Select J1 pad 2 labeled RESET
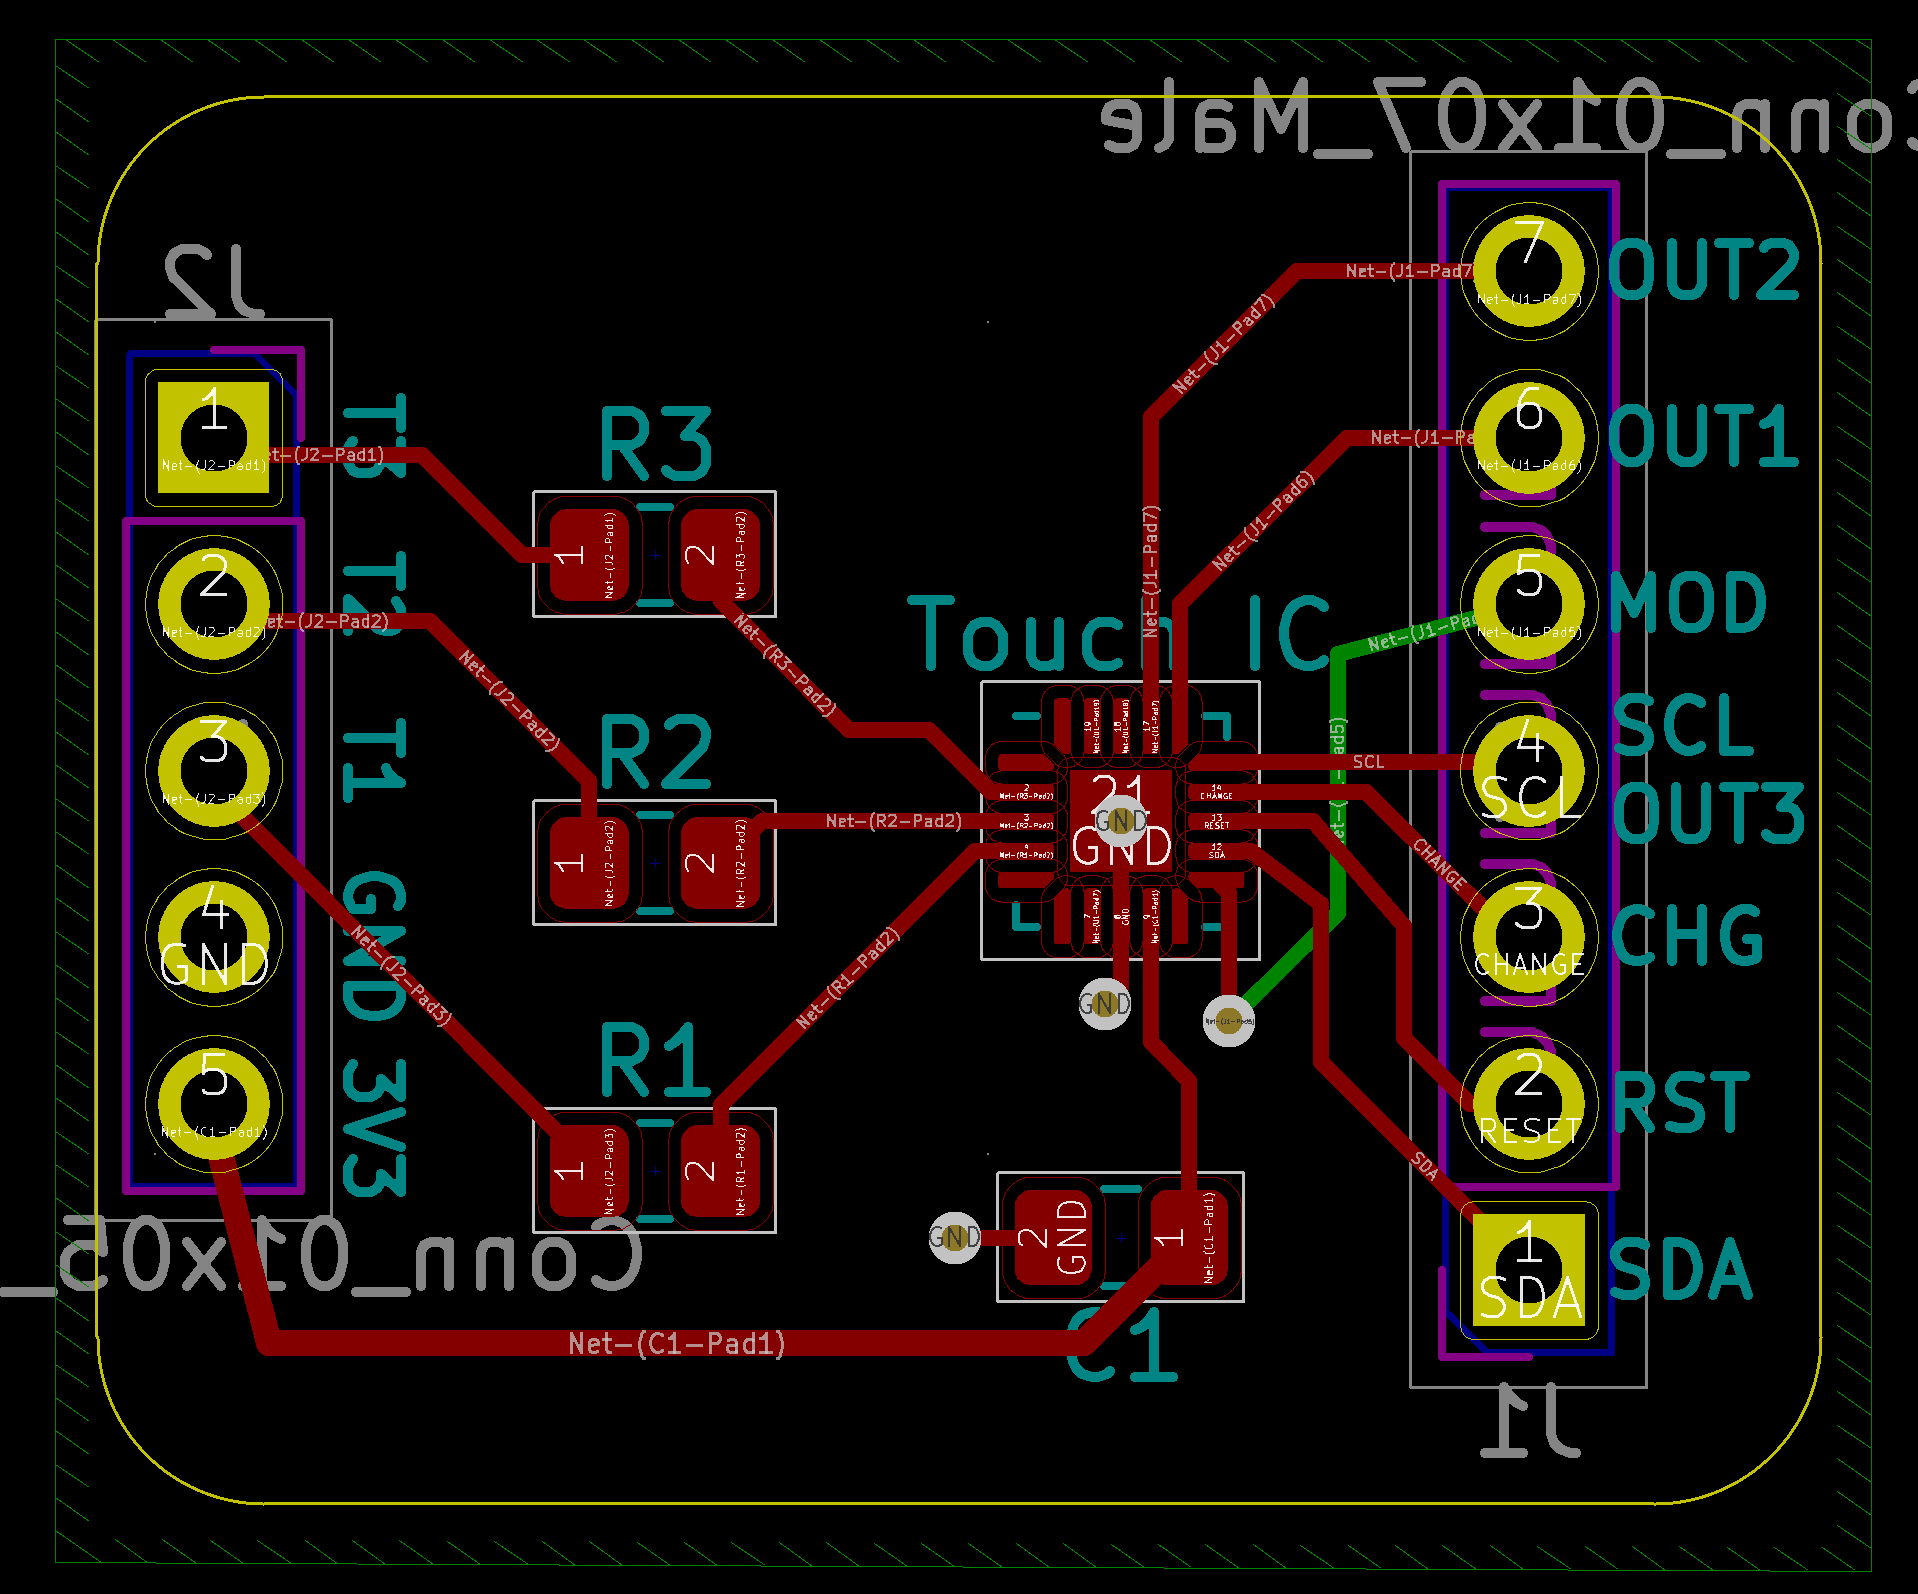The image size is (1918, 1594). tap(1528, 1103)
